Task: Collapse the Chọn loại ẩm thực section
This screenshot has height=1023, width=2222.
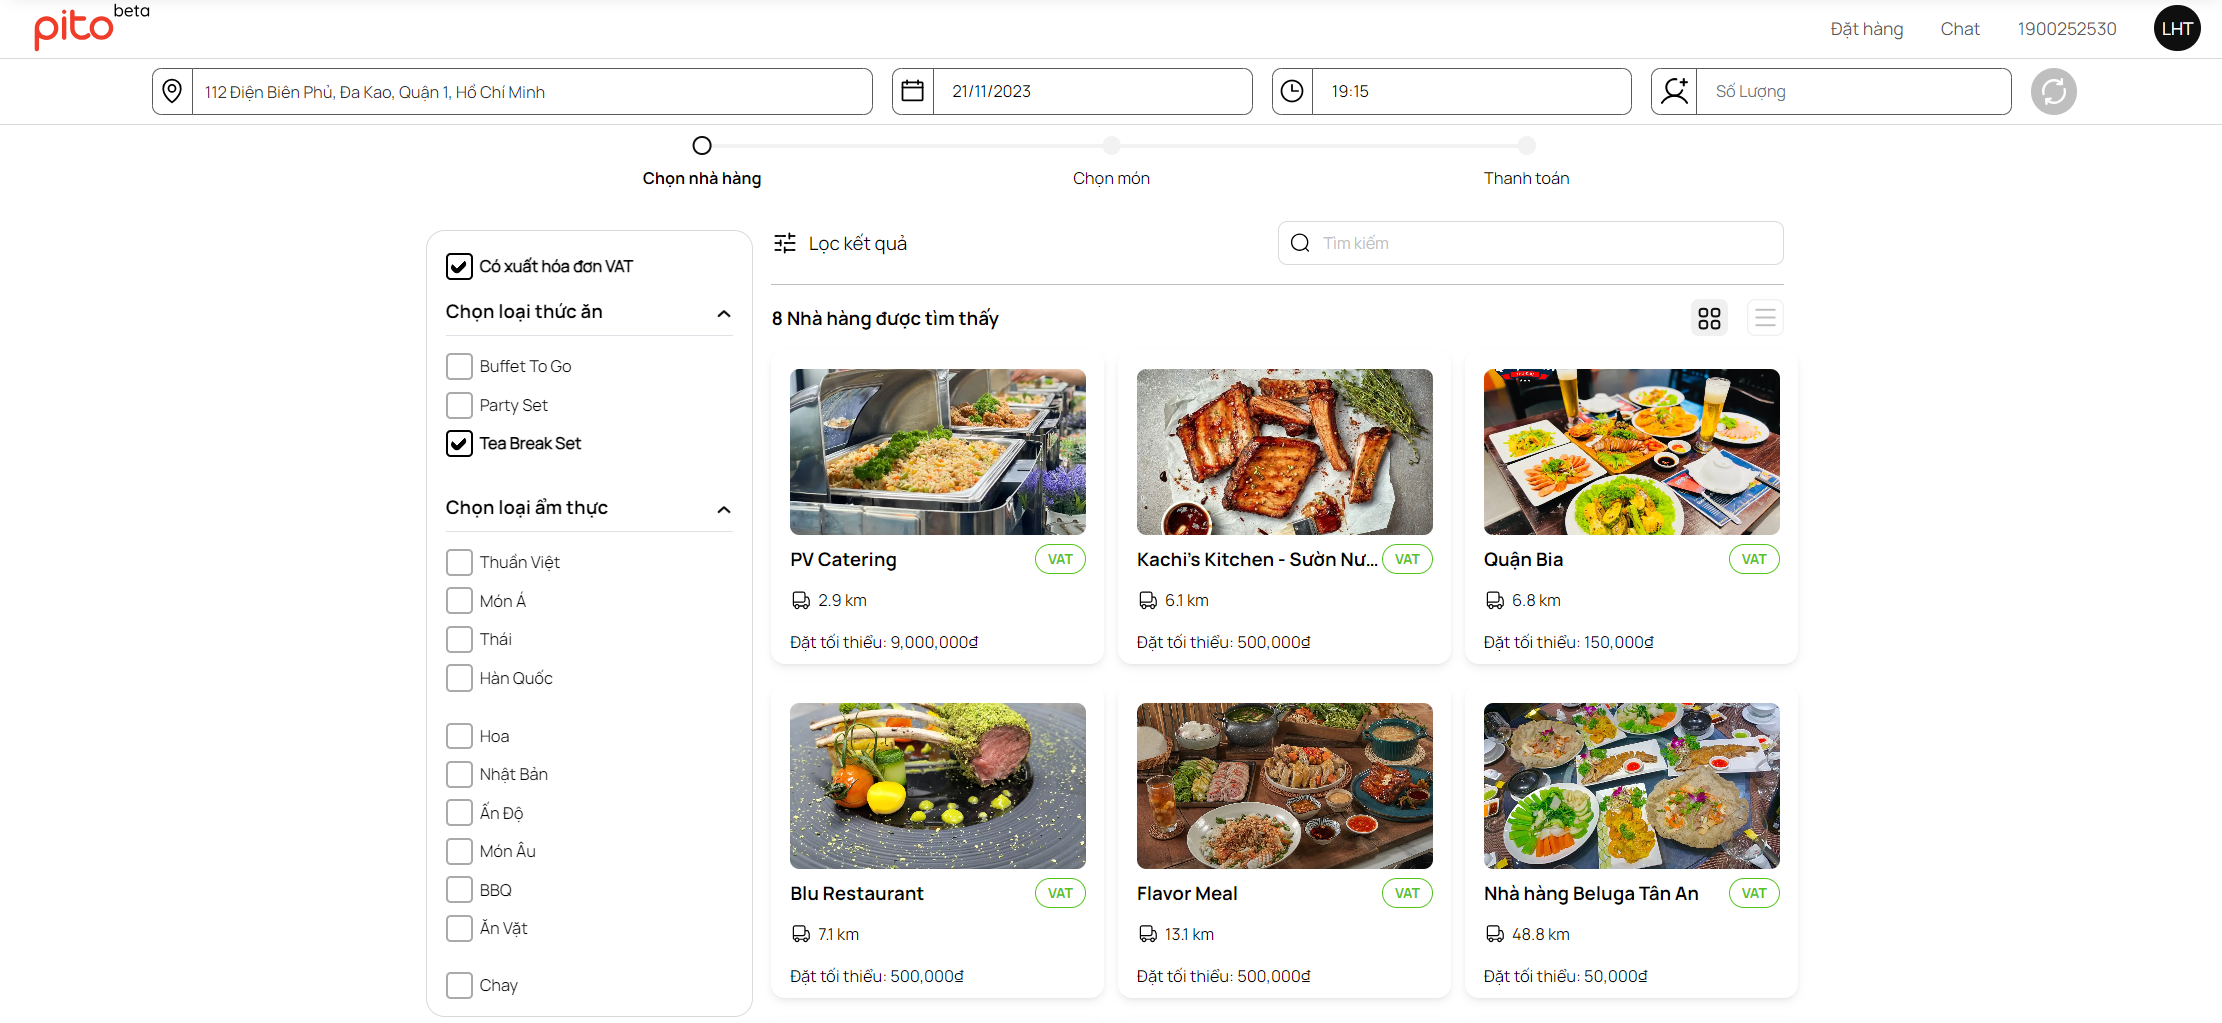Action: (724, 510)
